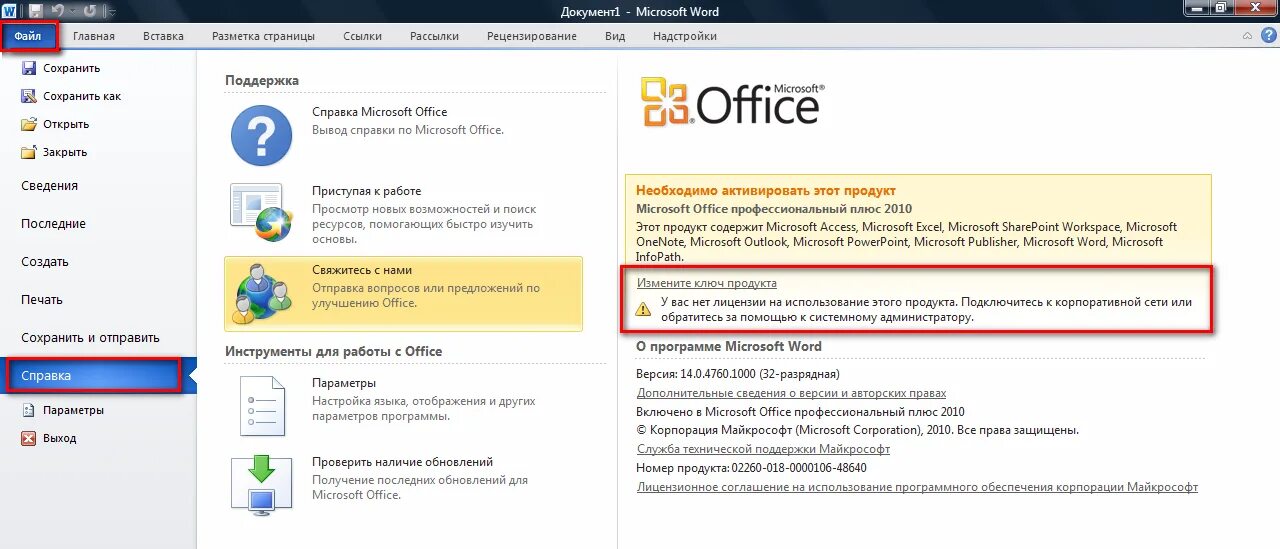This screenshot has height=549, width=1280.
Task: Click the Номер продукта: 02260-018-0000106-48640 text
Action: tap(751, 468)
